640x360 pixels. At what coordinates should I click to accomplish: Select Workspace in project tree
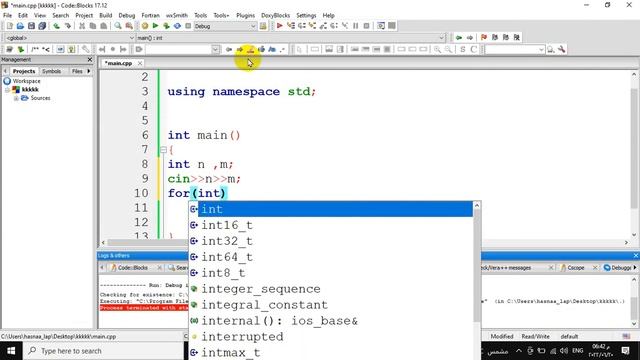tap(26, 81)
